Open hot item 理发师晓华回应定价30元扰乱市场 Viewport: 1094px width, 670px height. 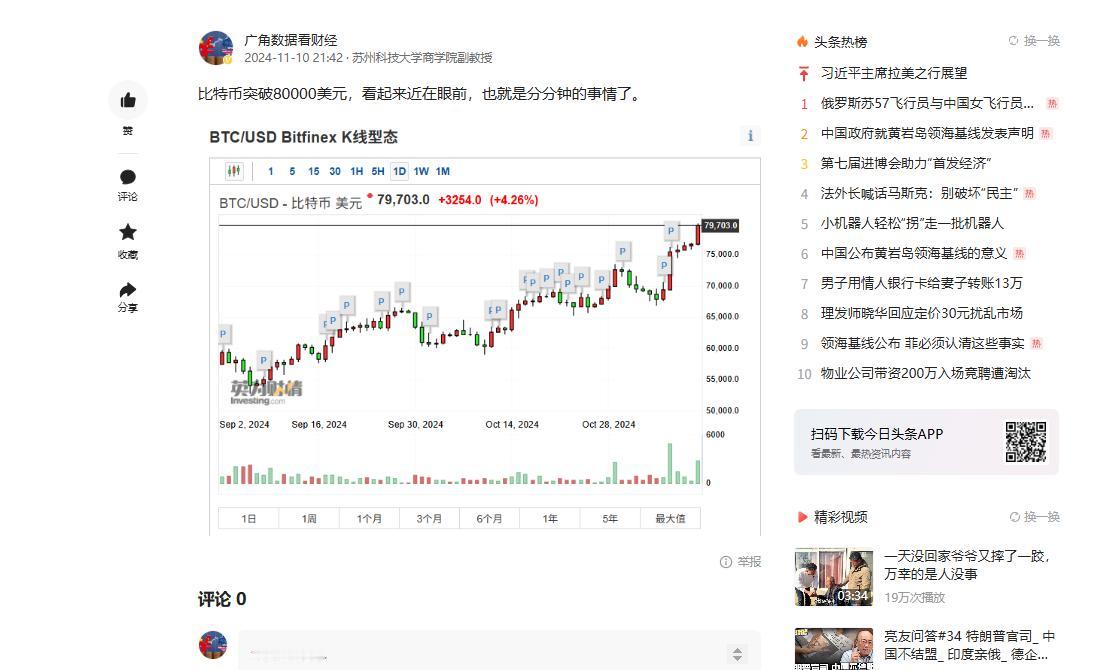[x=922, y=313]
